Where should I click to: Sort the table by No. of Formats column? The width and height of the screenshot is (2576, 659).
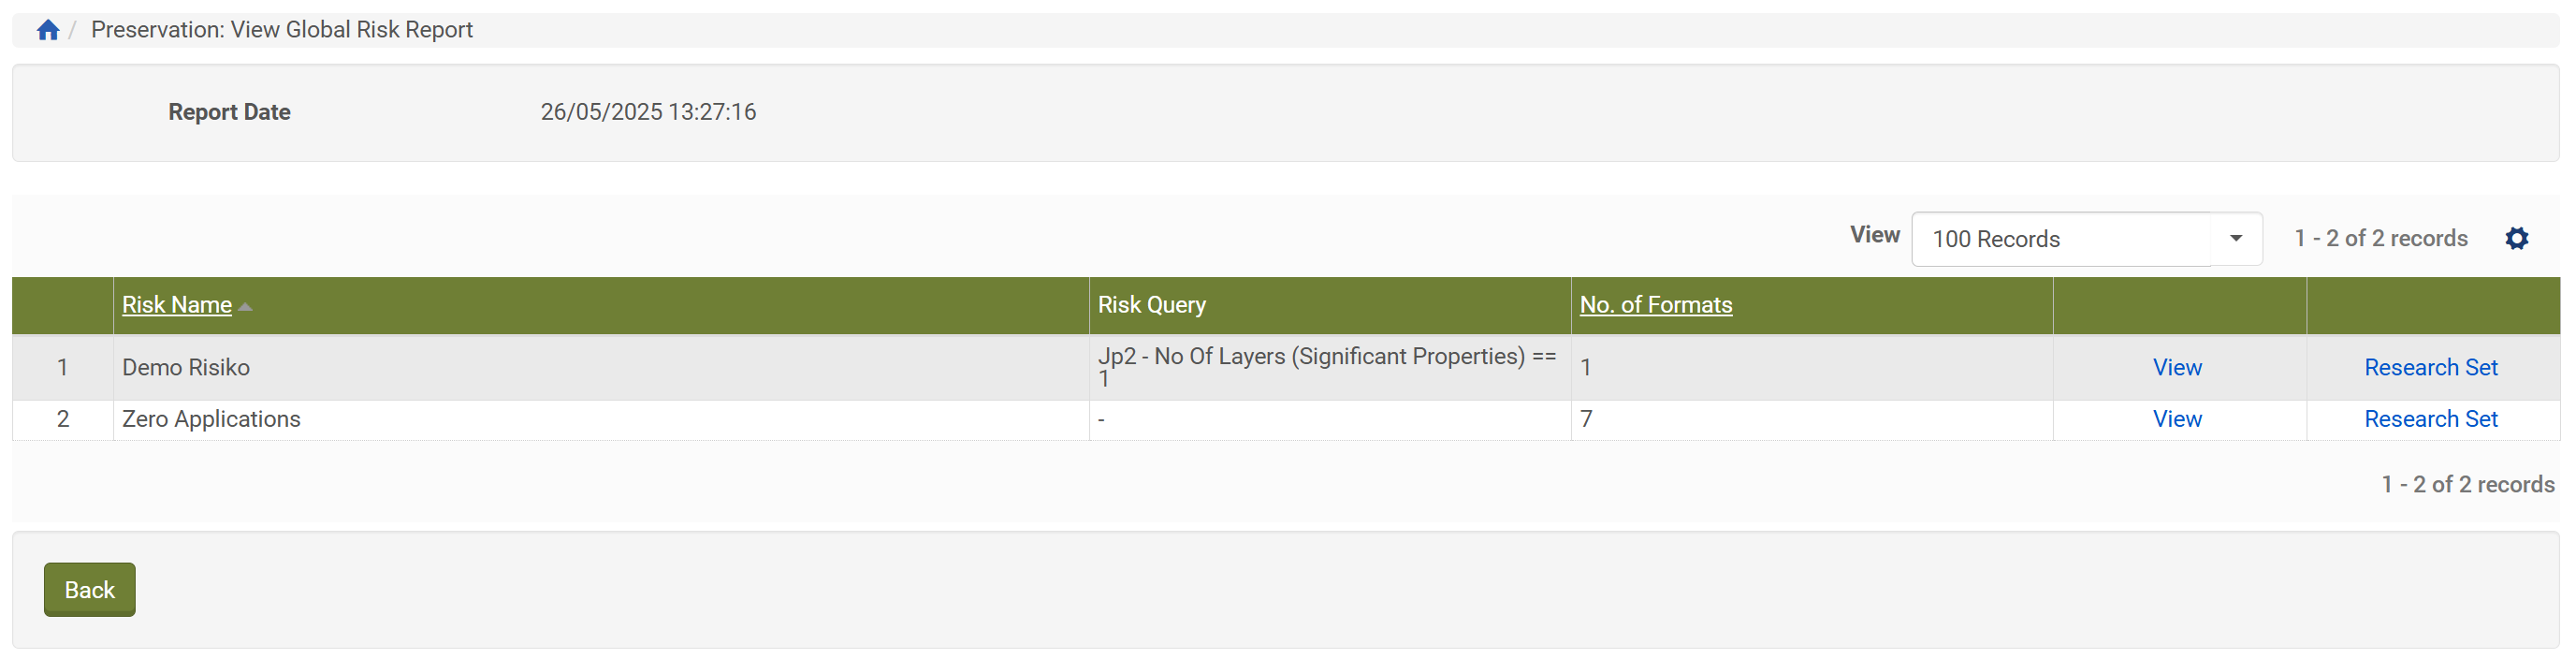click(1655, 304)
